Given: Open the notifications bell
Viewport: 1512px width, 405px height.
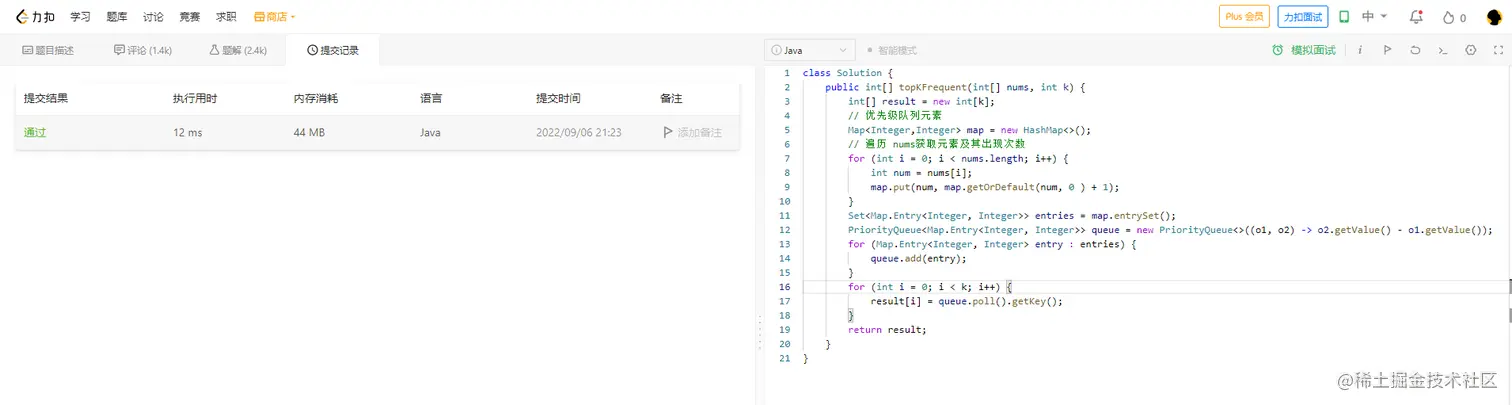Looking at the screenshot, I should (1416, 17).
